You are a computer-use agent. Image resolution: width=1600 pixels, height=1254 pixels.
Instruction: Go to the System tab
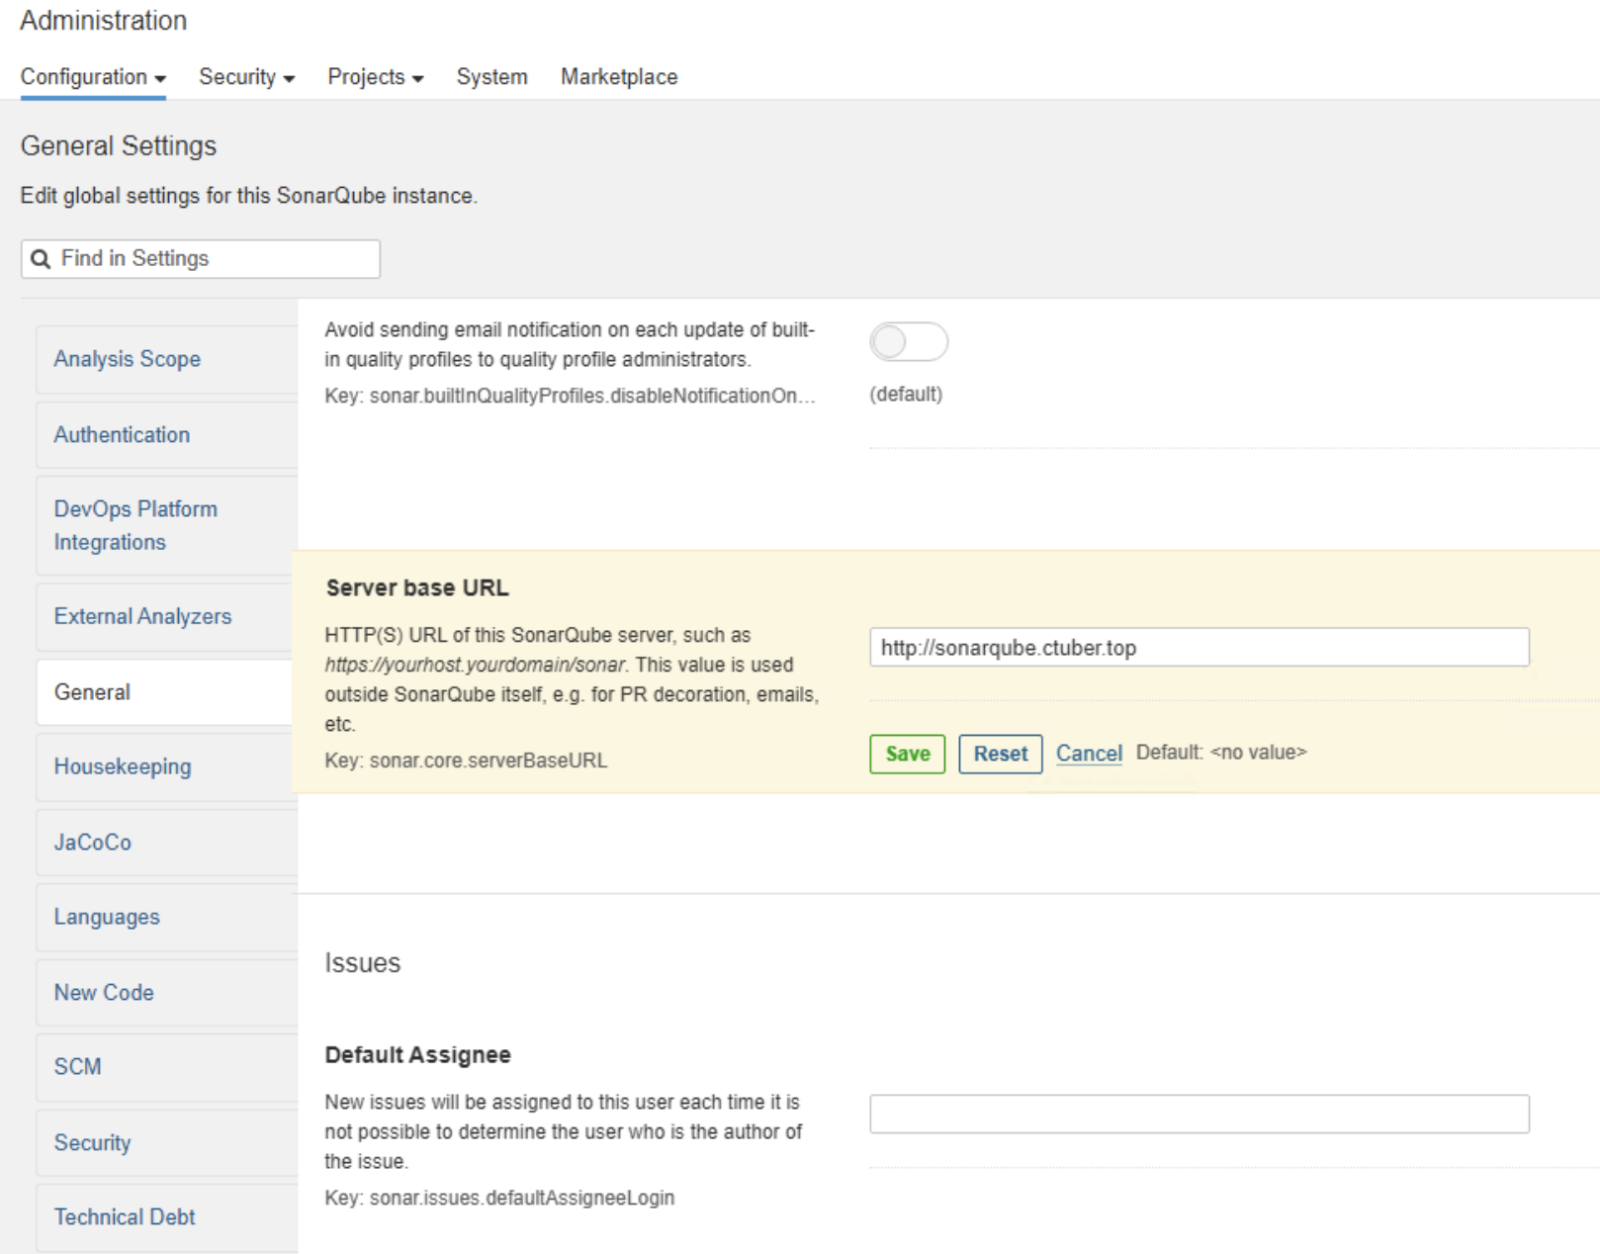491,77
